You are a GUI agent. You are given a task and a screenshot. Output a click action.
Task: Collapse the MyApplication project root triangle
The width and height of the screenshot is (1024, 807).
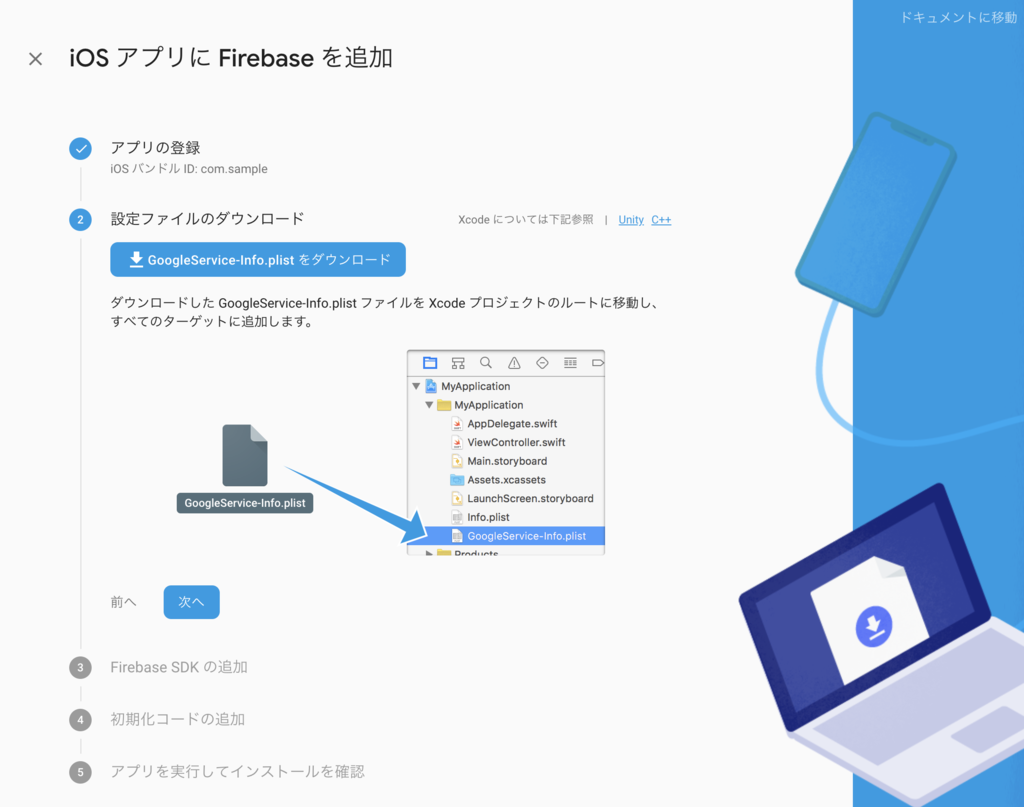[x=416, y=387]
